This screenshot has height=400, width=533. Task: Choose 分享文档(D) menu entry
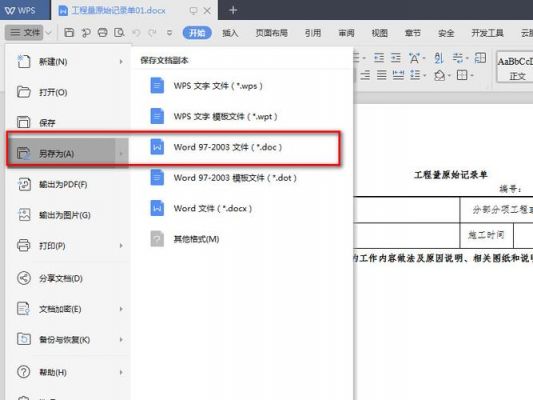[x=68, y=278]
